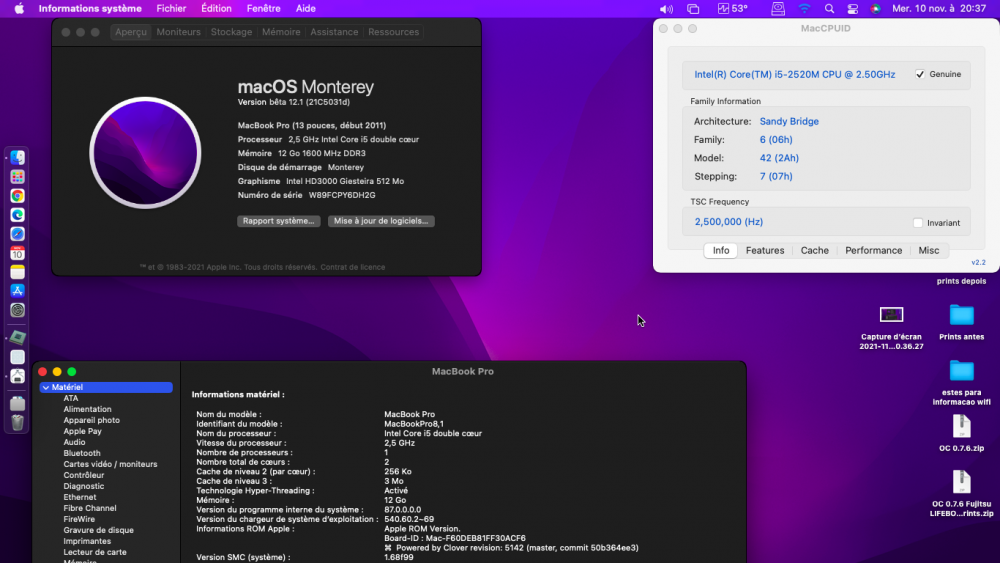Viewport: 1000px width, 563px height.
Task: Launch Microsoft Edge from the Dock
Action: coord(17,215)
